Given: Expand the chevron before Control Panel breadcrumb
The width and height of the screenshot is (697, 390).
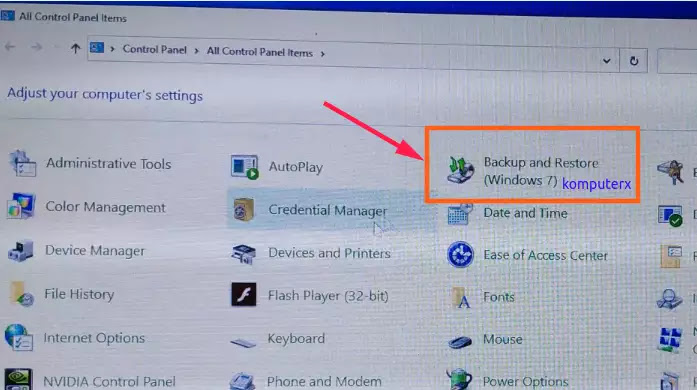Looking at the screenshot, I should pos(112,48).
